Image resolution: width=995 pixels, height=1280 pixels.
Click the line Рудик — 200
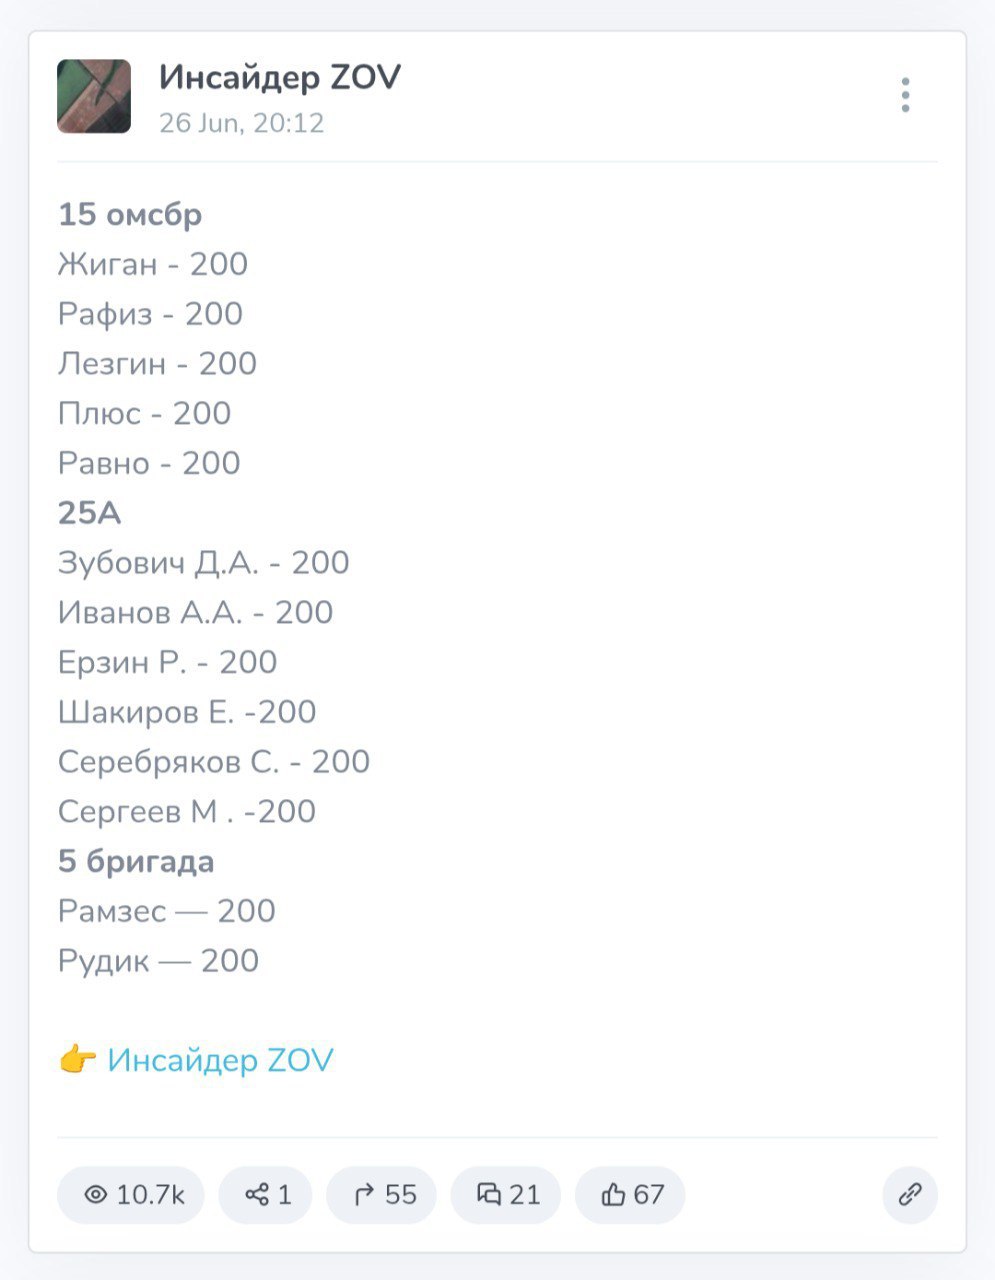click(158, 961)
